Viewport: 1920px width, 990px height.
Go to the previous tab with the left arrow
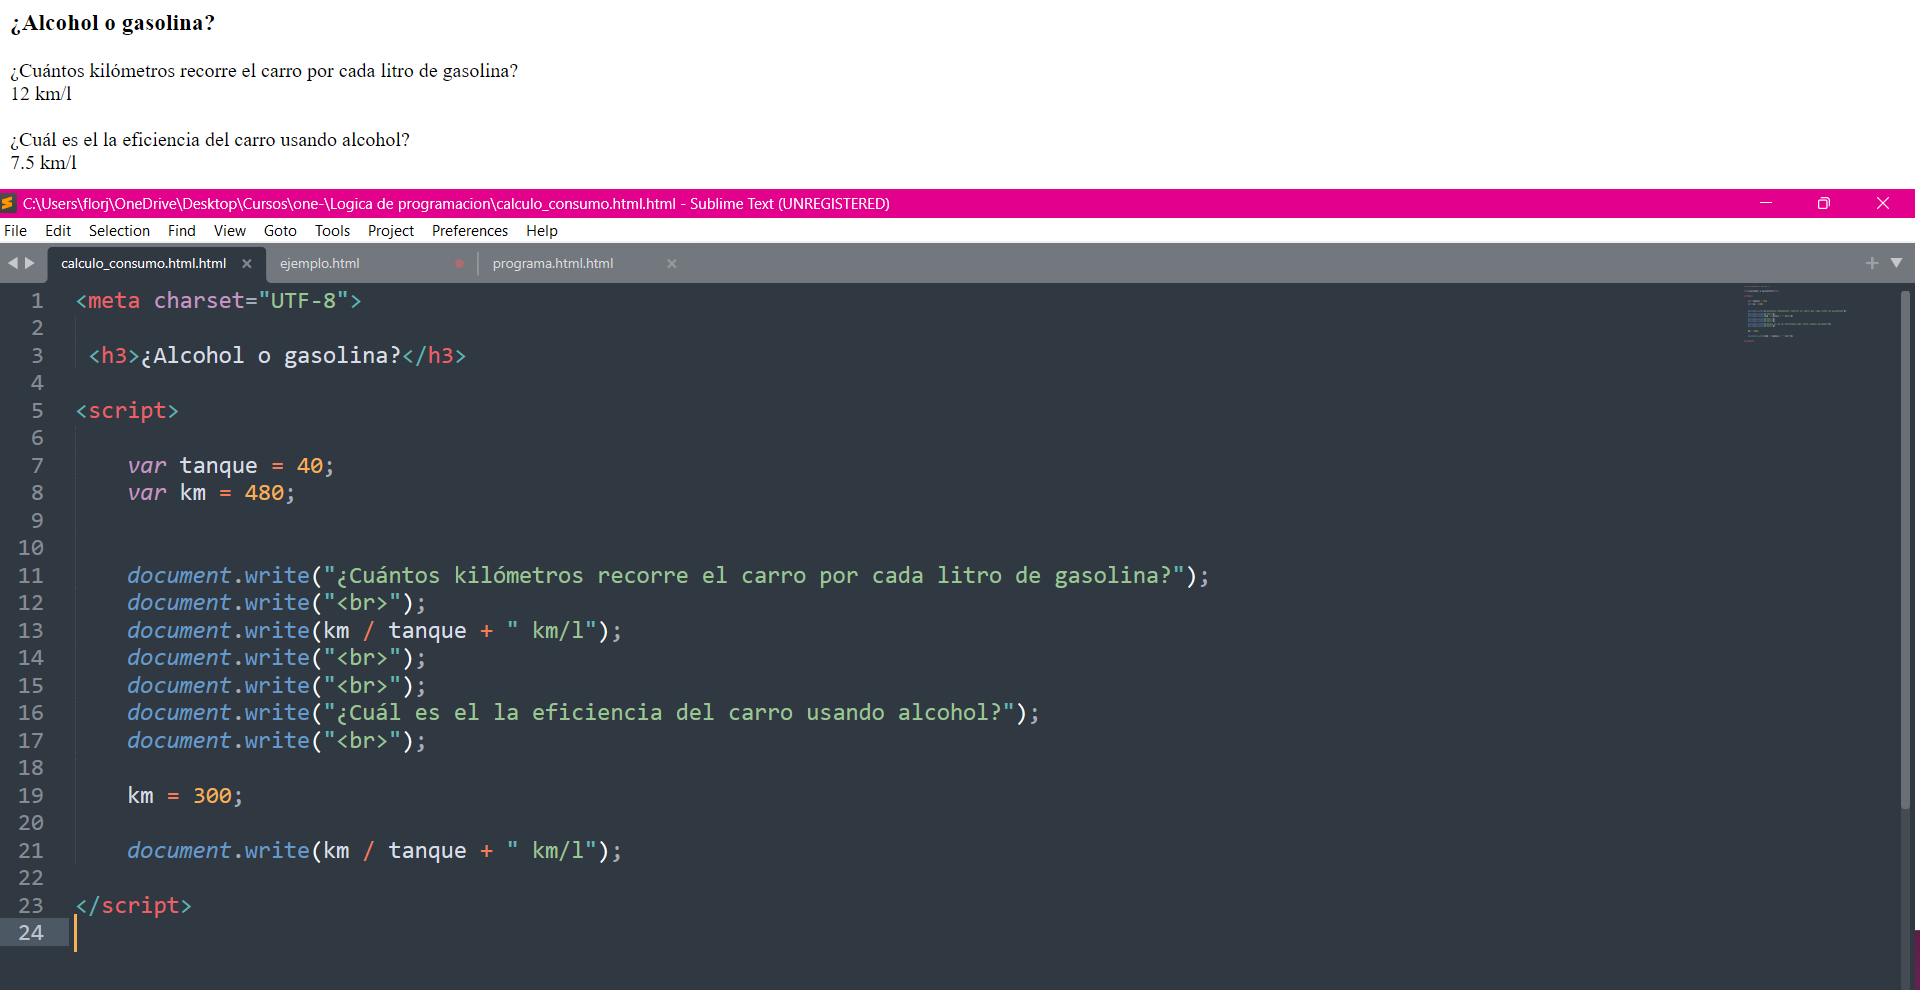pos(13,263)
